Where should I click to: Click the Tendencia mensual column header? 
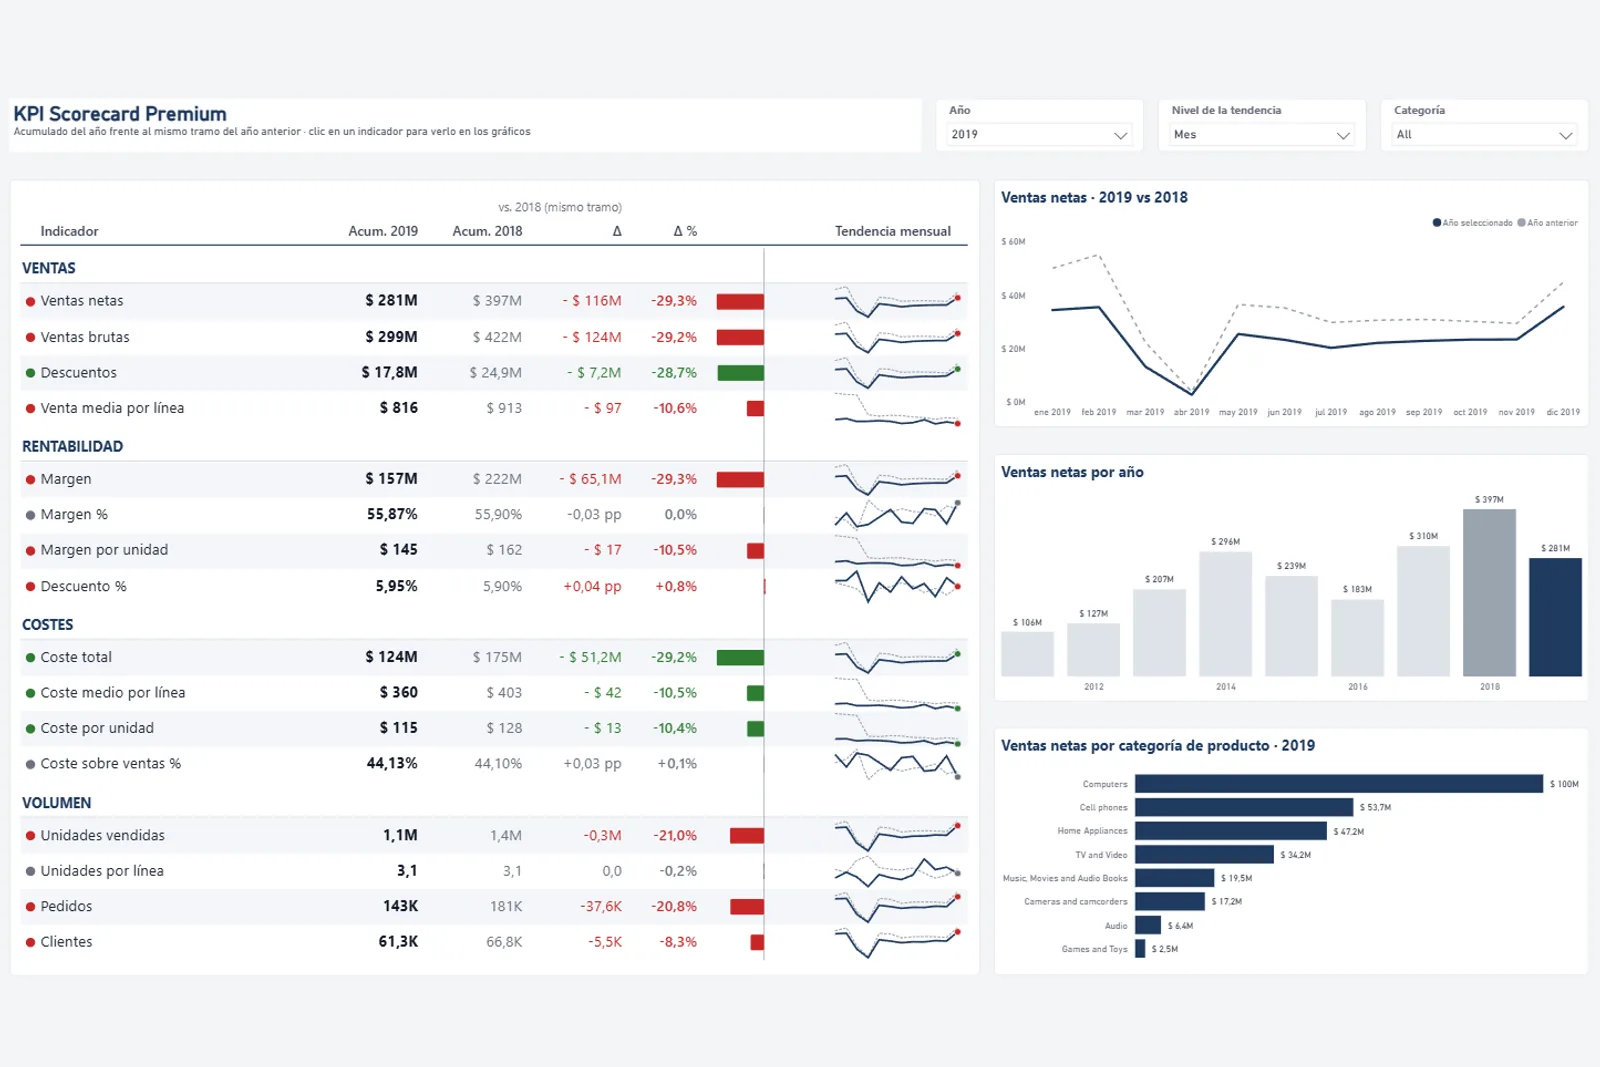point(893,231)
